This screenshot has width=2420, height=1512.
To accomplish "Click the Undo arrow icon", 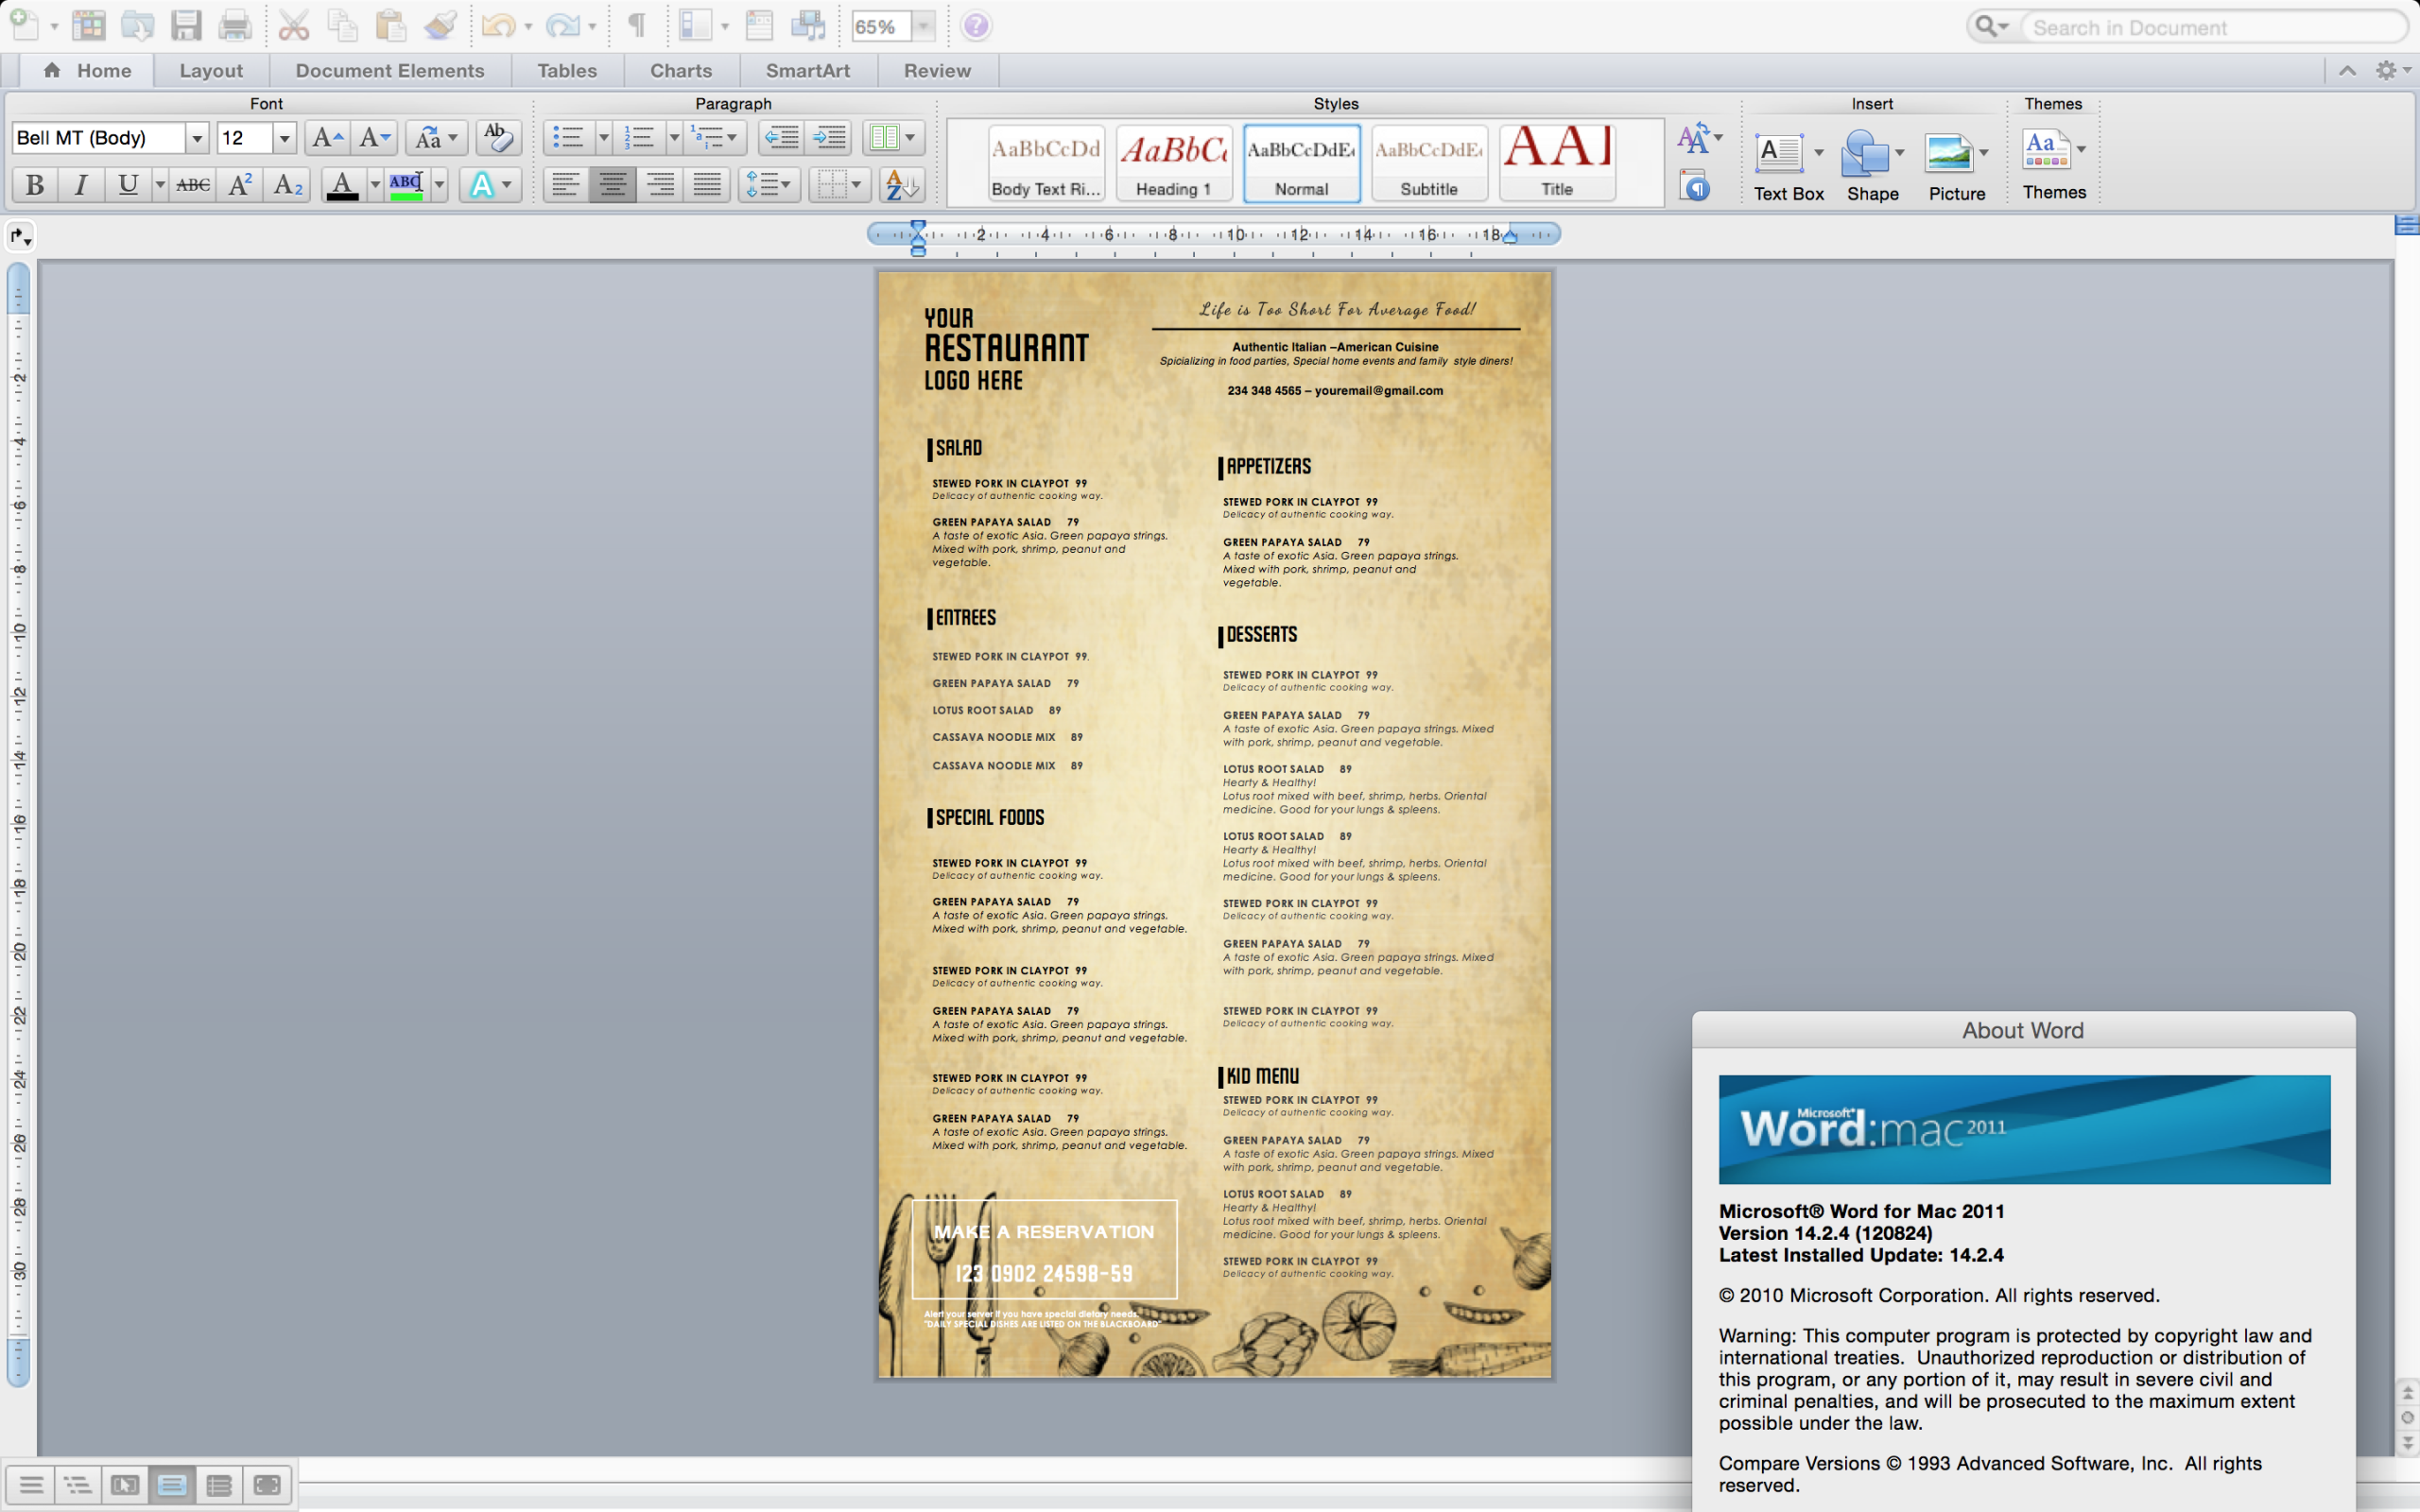I will coord(497,26).
